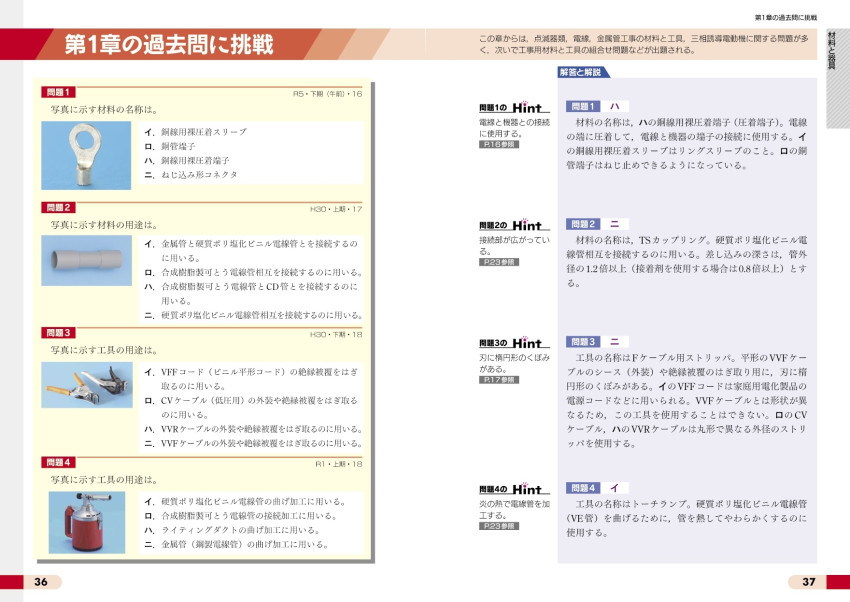
Task: Click the cable stripper photo in 問題3
Action: (x=87, y=384)
